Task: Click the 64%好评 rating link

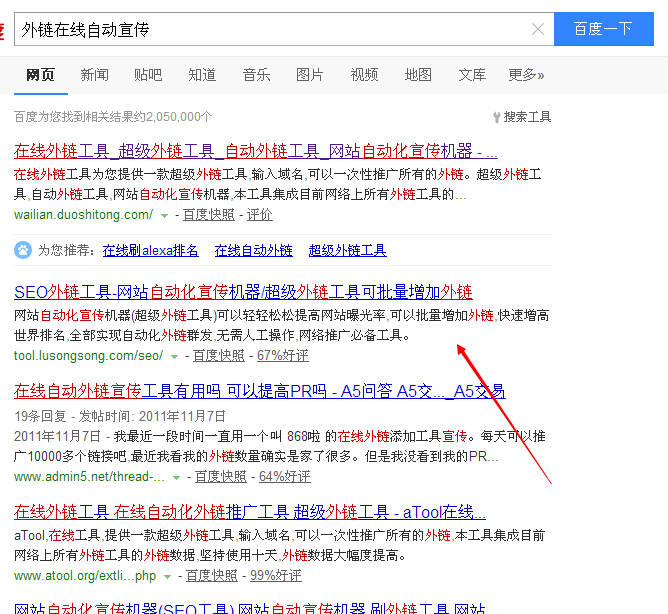Action: pyautogui.click(x=285, y=476)
